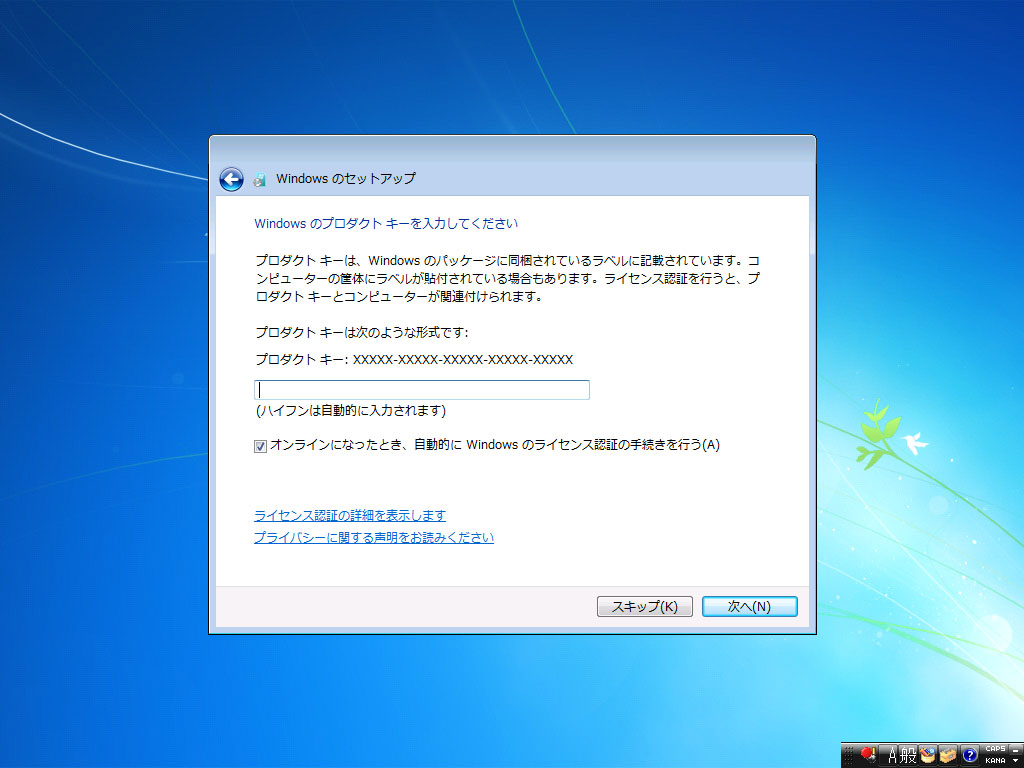
Task: Click the blue question mark help icon
Action: point(969,755)
